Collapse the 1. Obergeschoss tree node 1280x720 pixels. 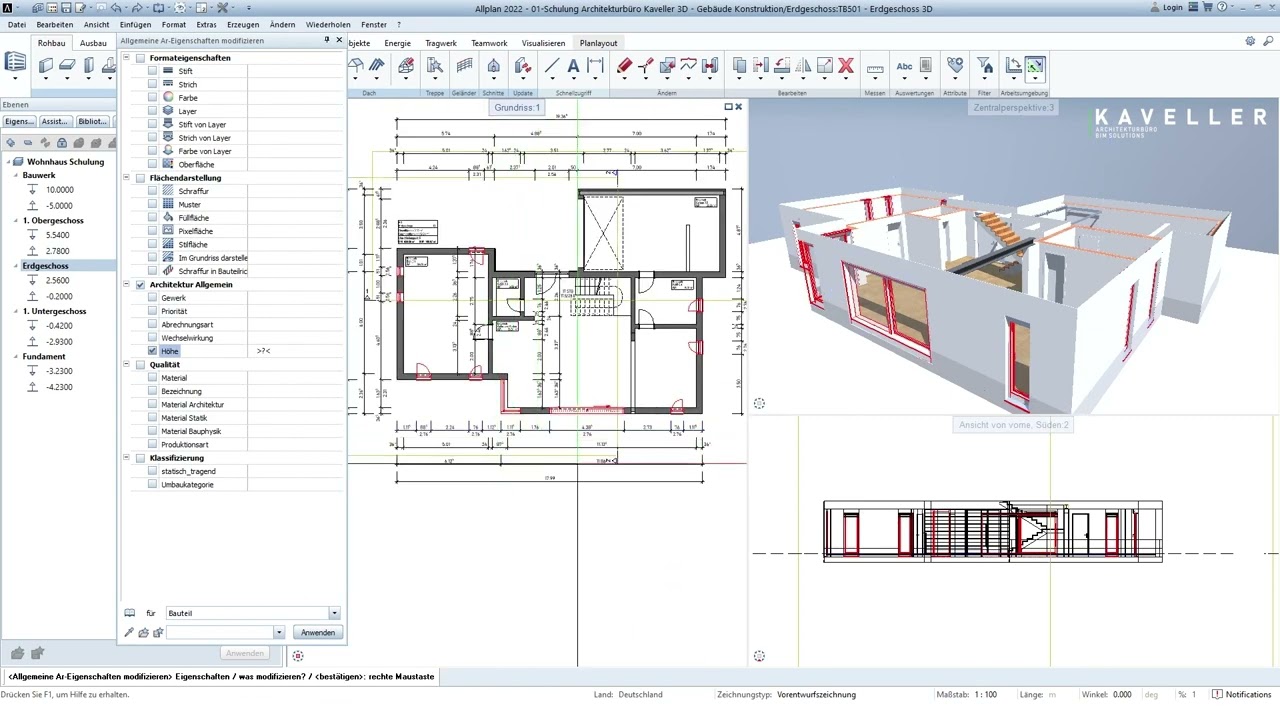pyautogui.click(x=16, y=221)
